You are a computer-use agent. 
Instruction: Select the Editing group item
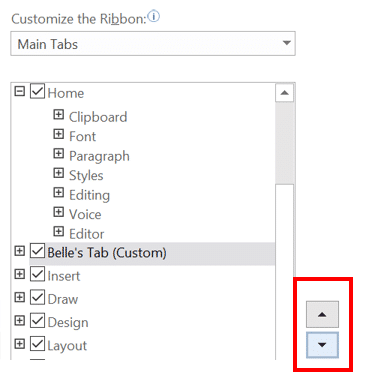[89, 195]
